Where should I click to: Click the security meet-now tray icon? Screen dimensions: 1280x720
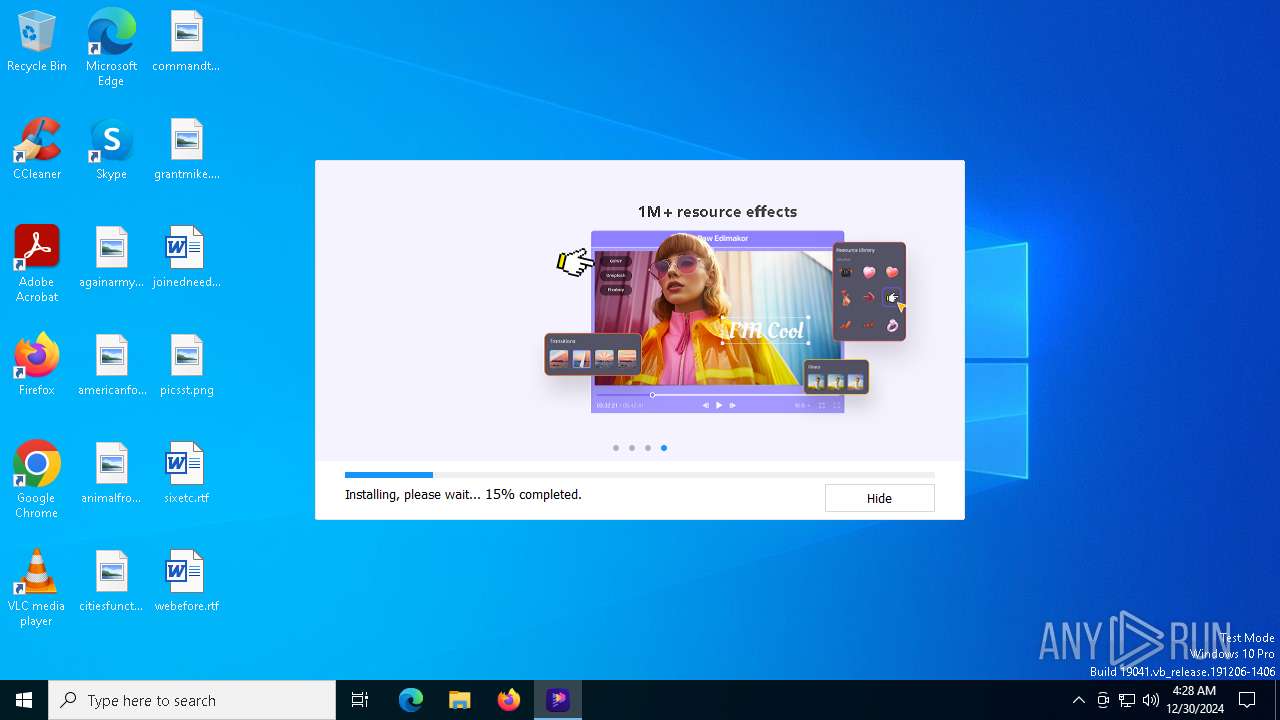tap(1103, 700)
